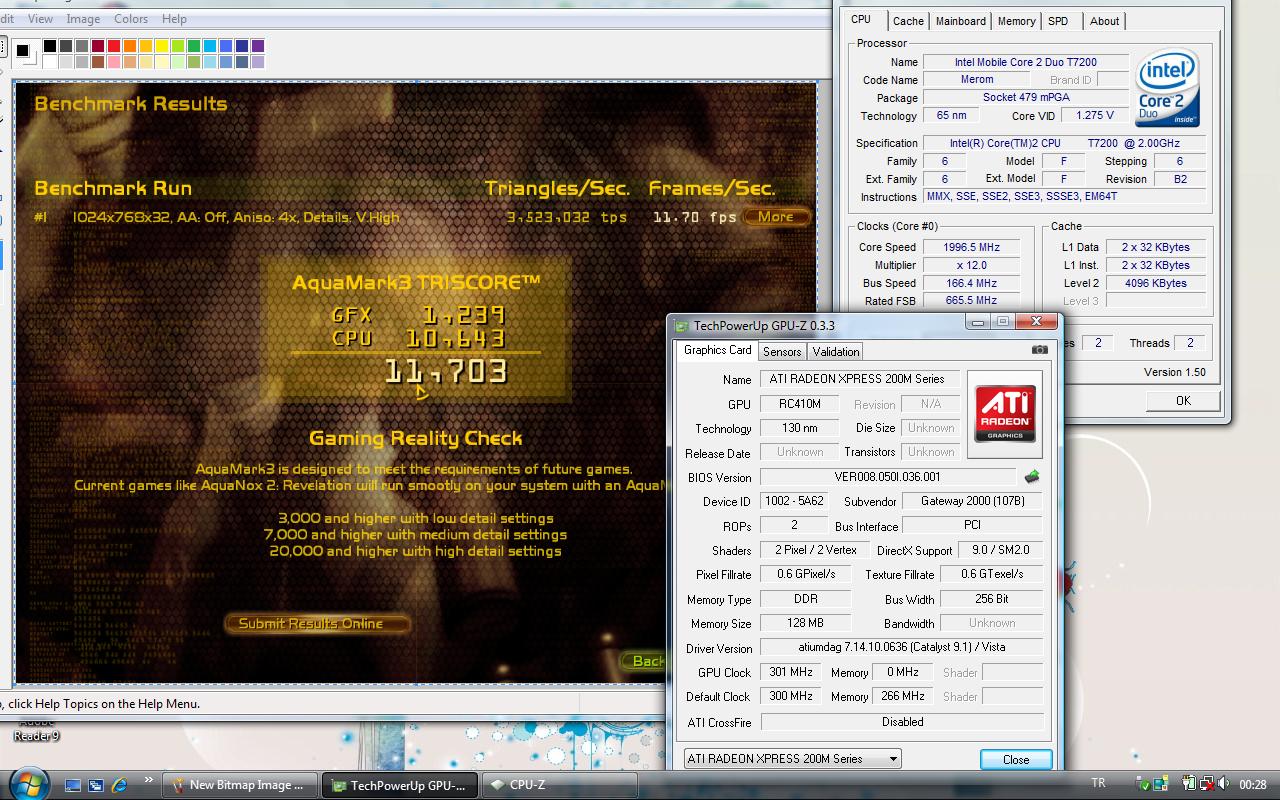Click the Bus Speed 166.4 MHz value
This screenshot has height=800, width=1280.
(971, 283)
